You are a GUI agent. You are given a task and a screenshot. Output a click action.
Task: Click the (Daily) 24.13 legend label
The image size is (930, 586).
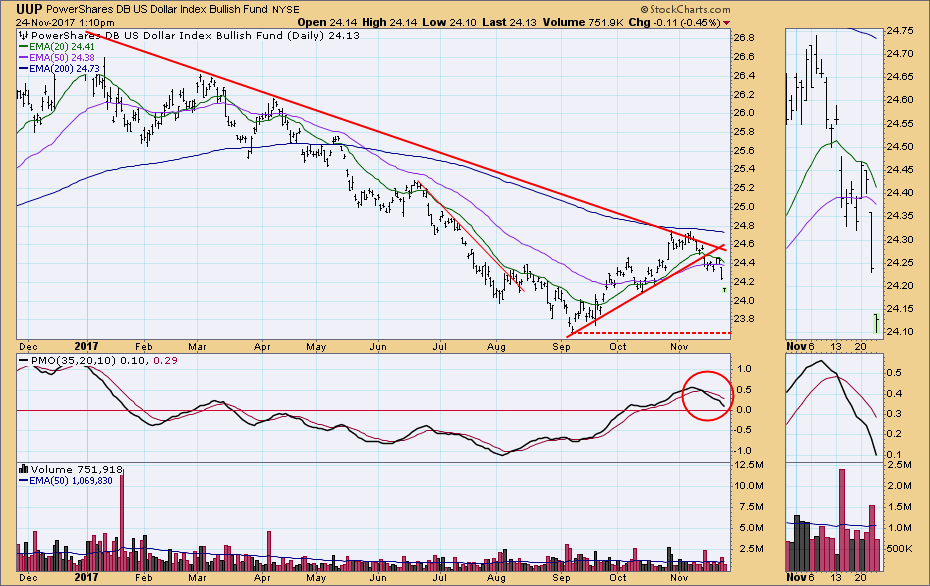coord(323,36)
